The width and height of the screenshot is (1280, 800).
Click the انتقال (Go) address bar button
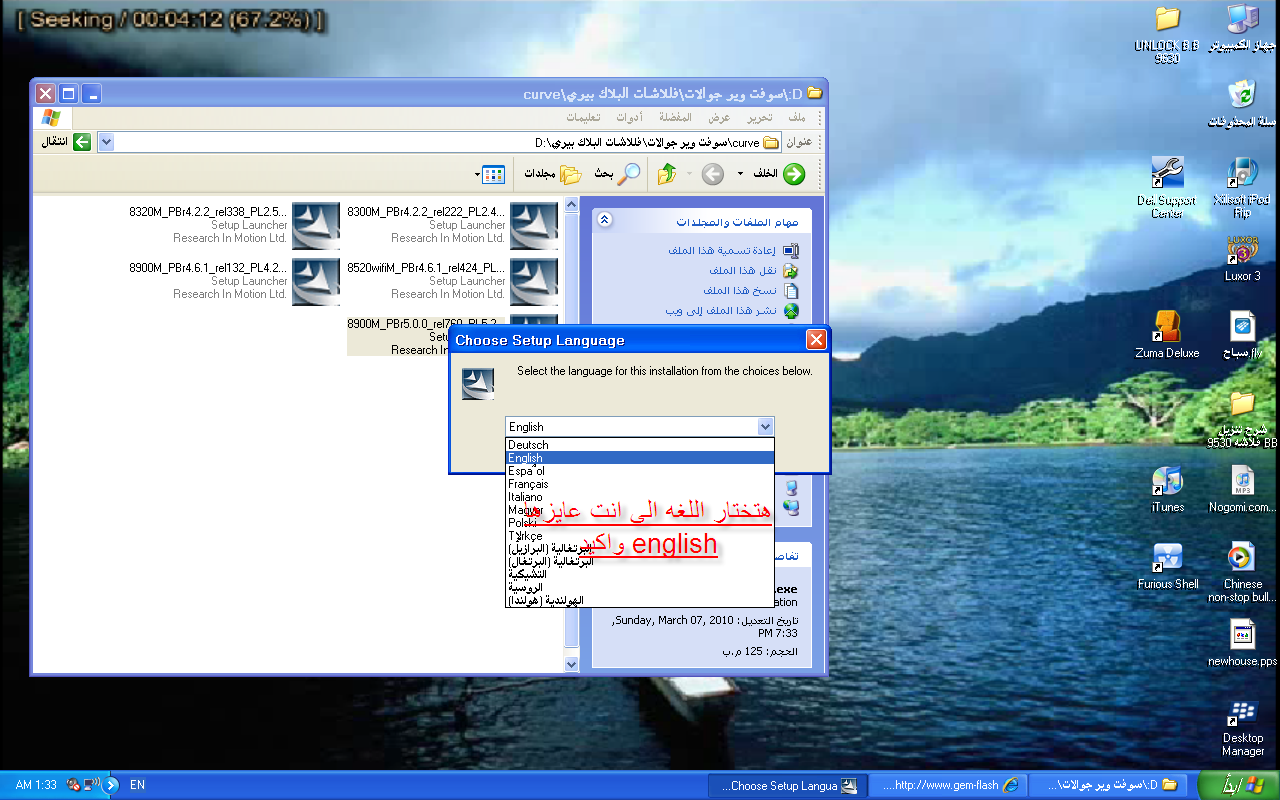click(65, 142)
